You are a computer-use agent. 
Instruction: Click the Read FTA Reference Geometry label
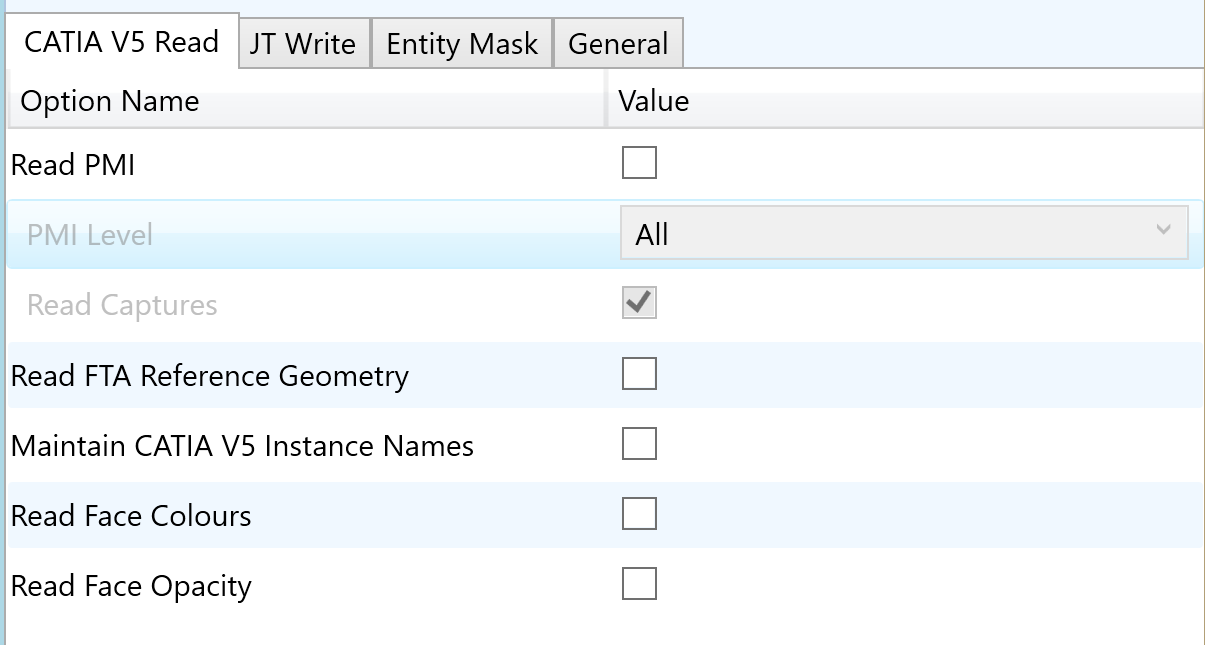pos(210,376)
